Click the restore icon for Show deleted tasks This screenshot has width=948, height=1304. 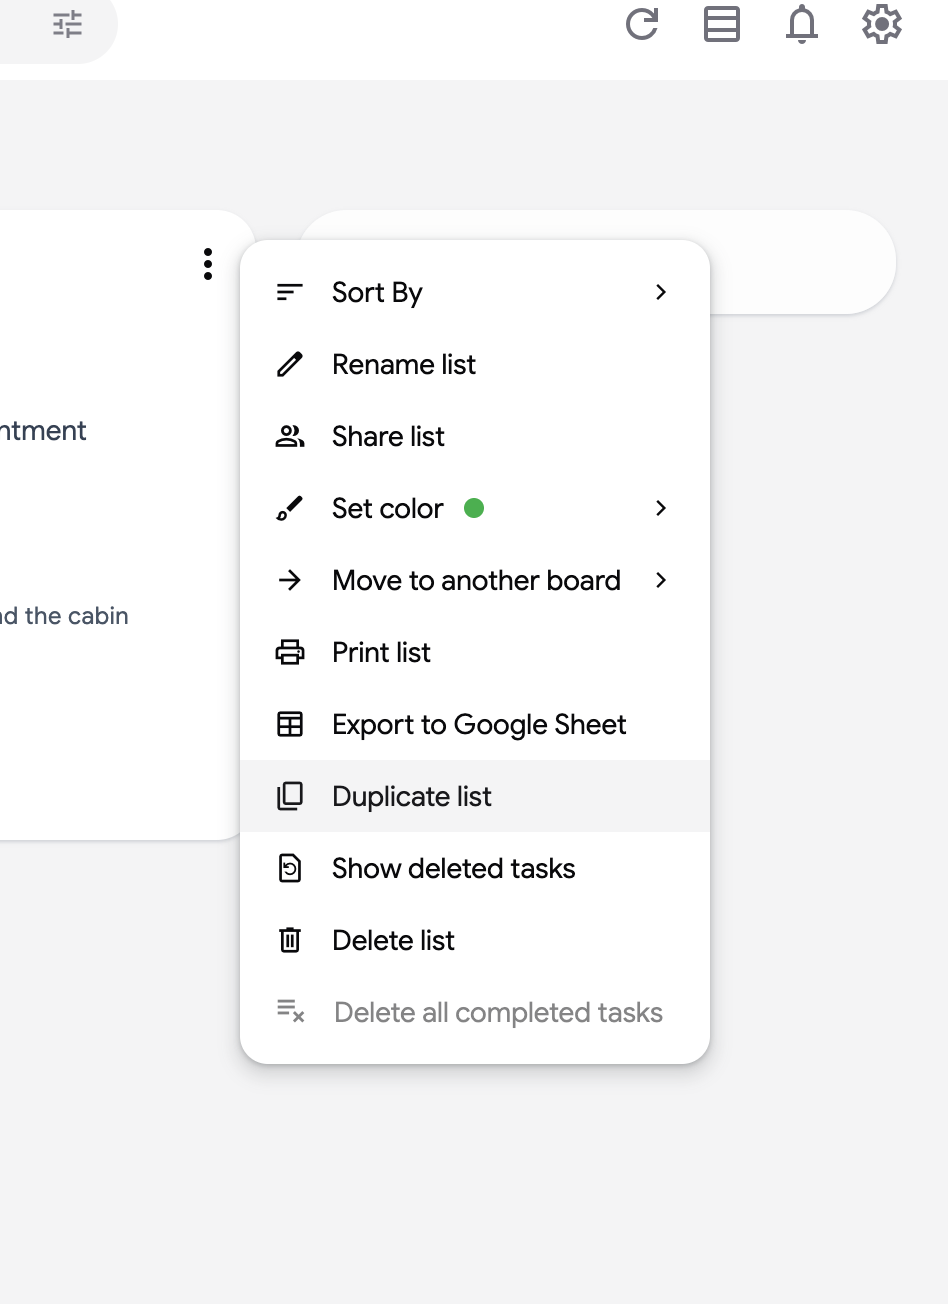pos(290,868)
